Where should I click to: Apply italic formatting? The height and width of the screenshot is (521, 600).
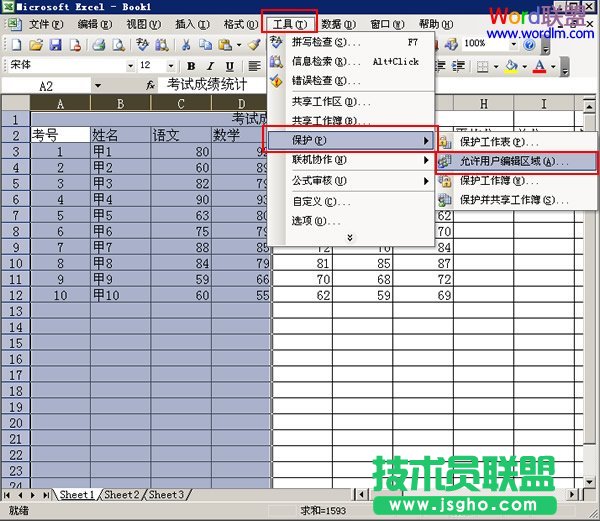click(x=210, y=67)
